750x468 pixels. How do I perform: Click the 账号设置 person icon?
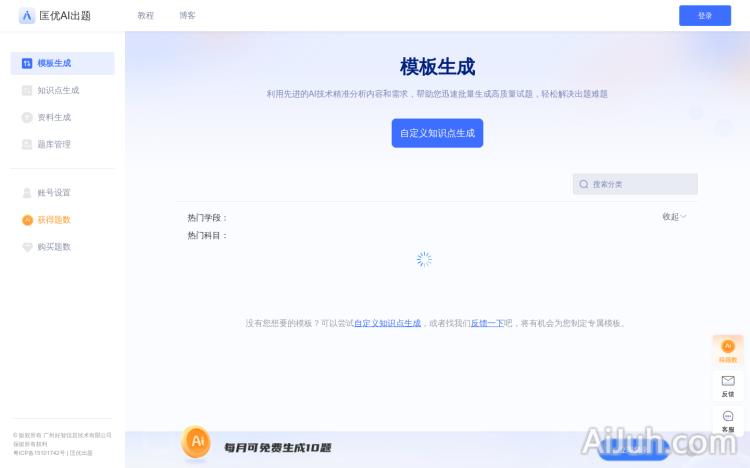[x=27, y=193]
